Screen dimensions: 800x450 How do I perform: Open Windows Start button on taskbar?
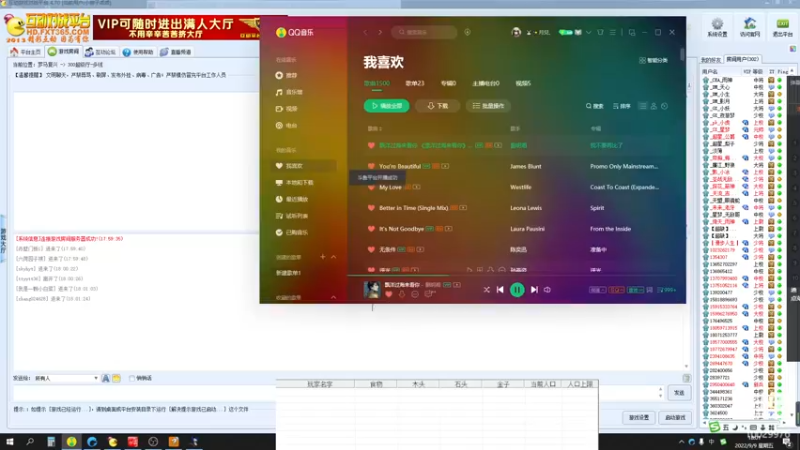10,442
